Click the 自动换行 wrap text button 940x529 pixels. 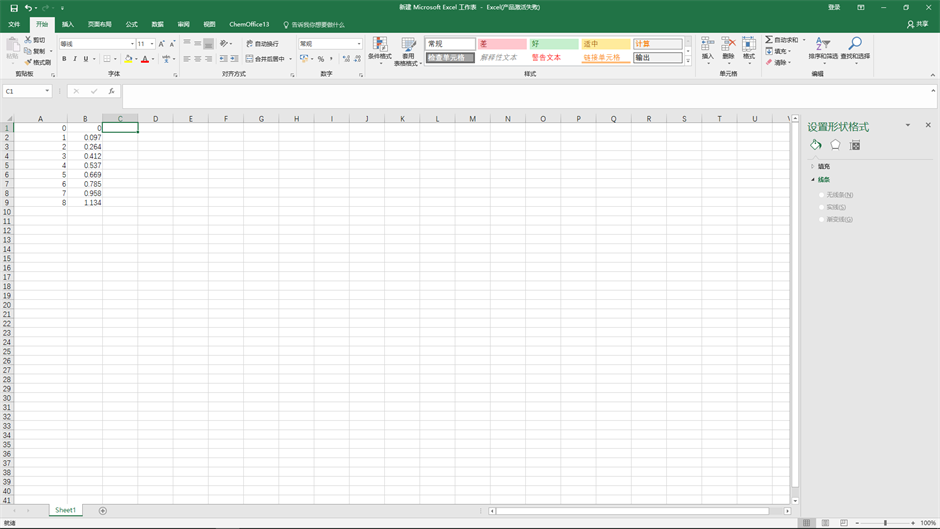[x=262, y=44]
